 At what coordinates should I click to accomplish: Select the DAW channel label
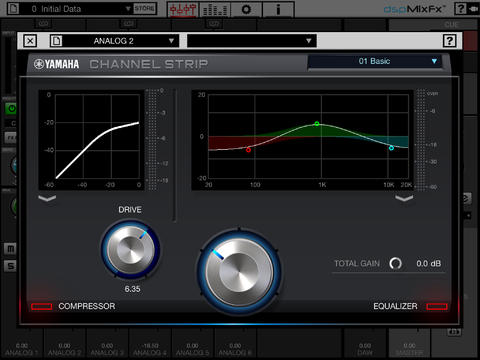(x=365, y=352)
